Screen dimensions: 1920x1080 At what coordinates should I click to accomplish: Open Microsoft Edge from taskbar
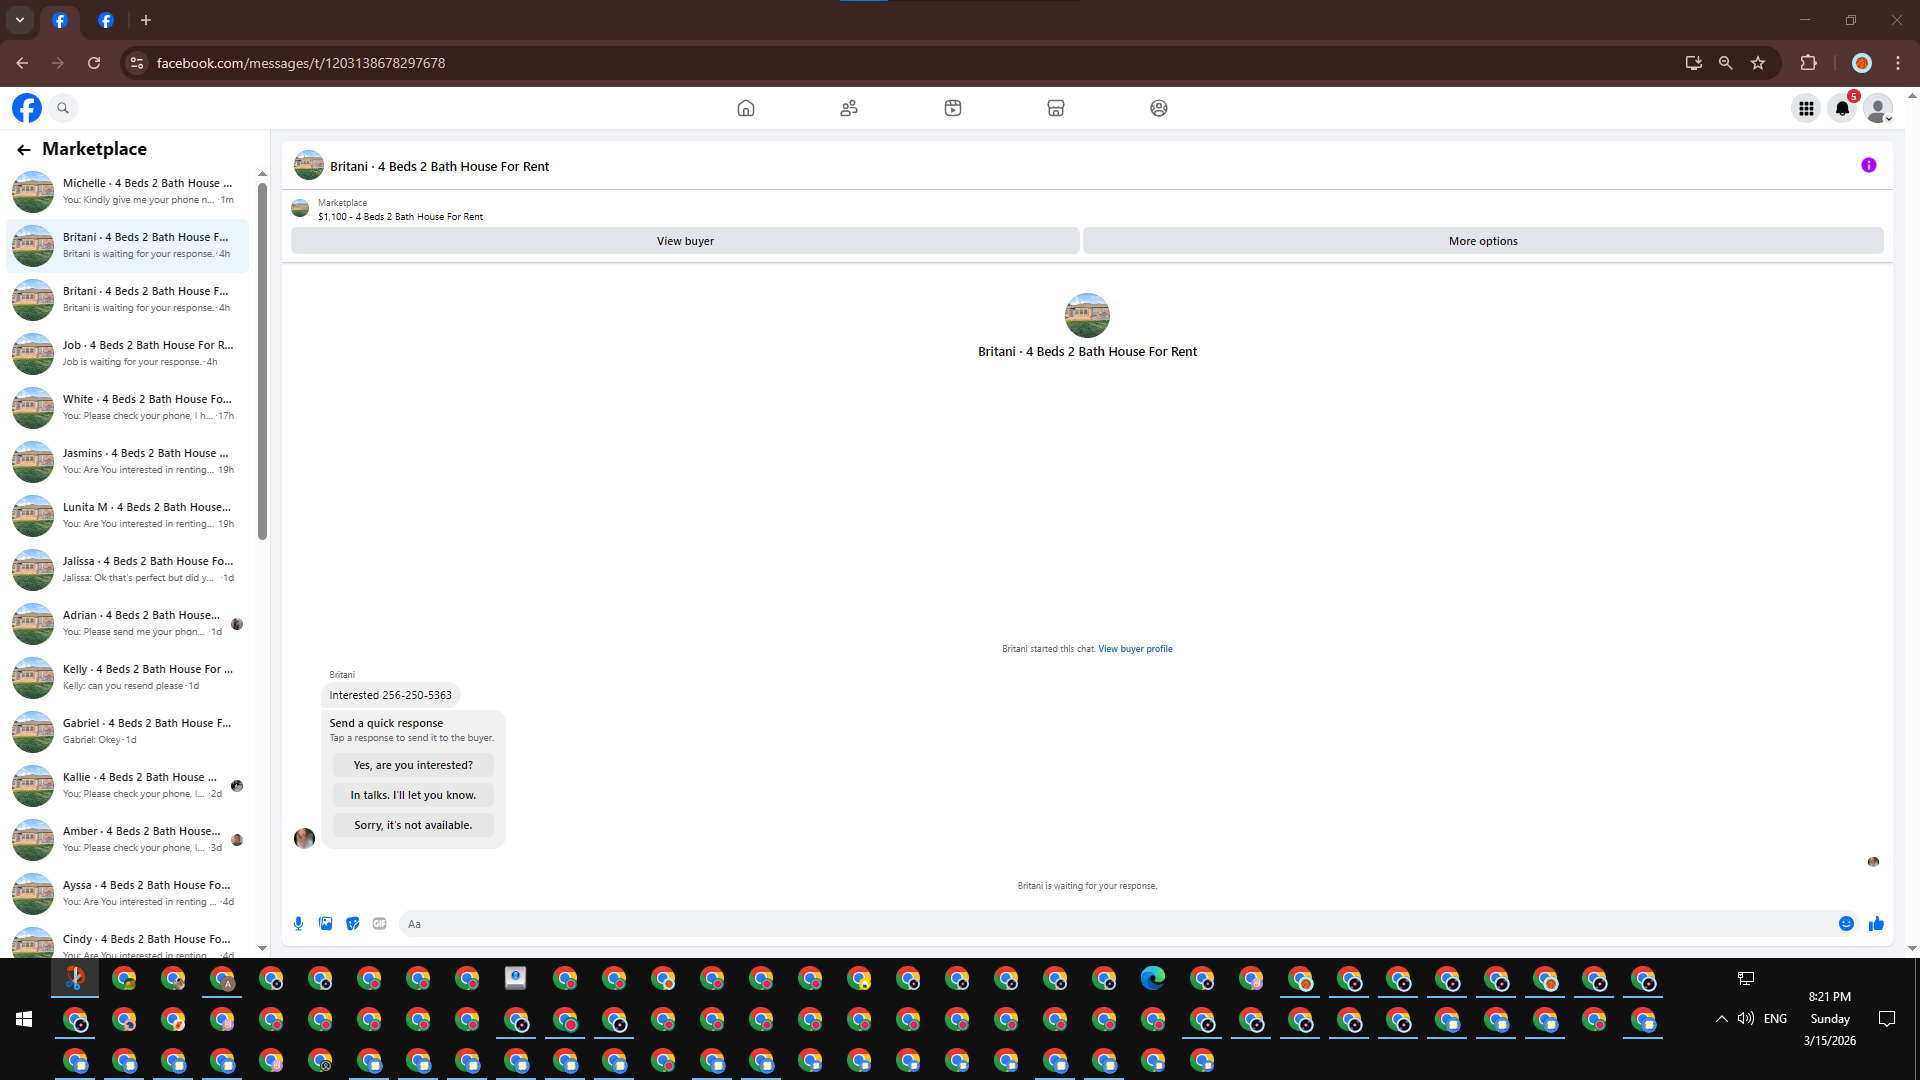coord(1153,978)
